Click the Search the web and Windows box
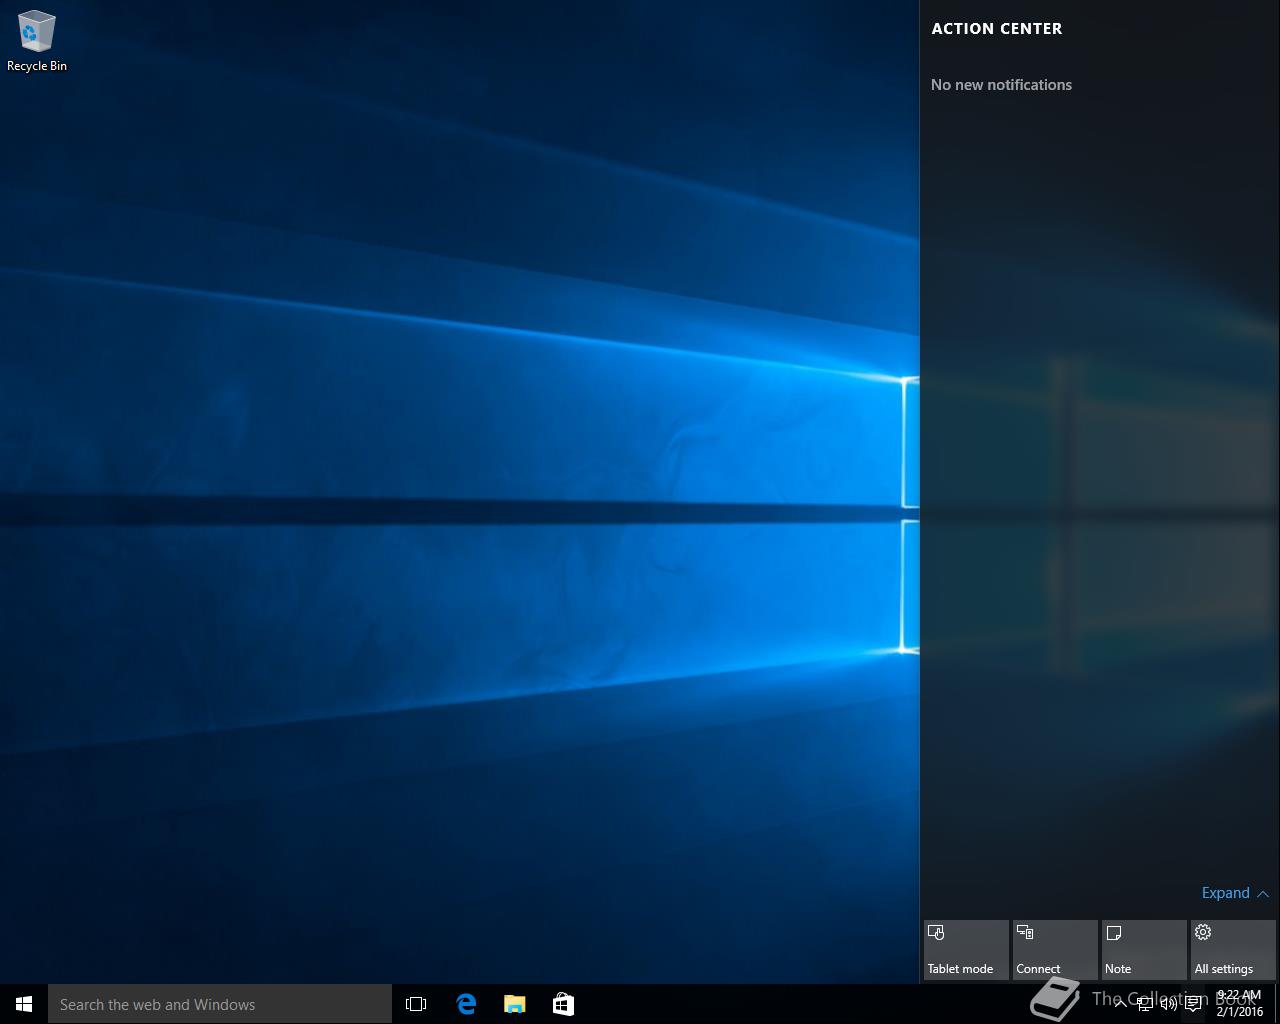The width and height of the screenshot is (1280, 1024). (x=220, y=1004)
